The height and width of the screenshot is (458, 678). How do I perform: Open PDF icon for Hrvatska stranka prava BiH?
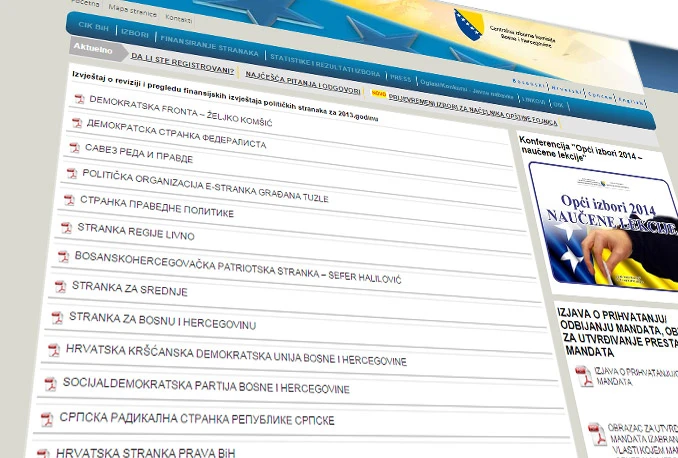(x=43, y=453)
